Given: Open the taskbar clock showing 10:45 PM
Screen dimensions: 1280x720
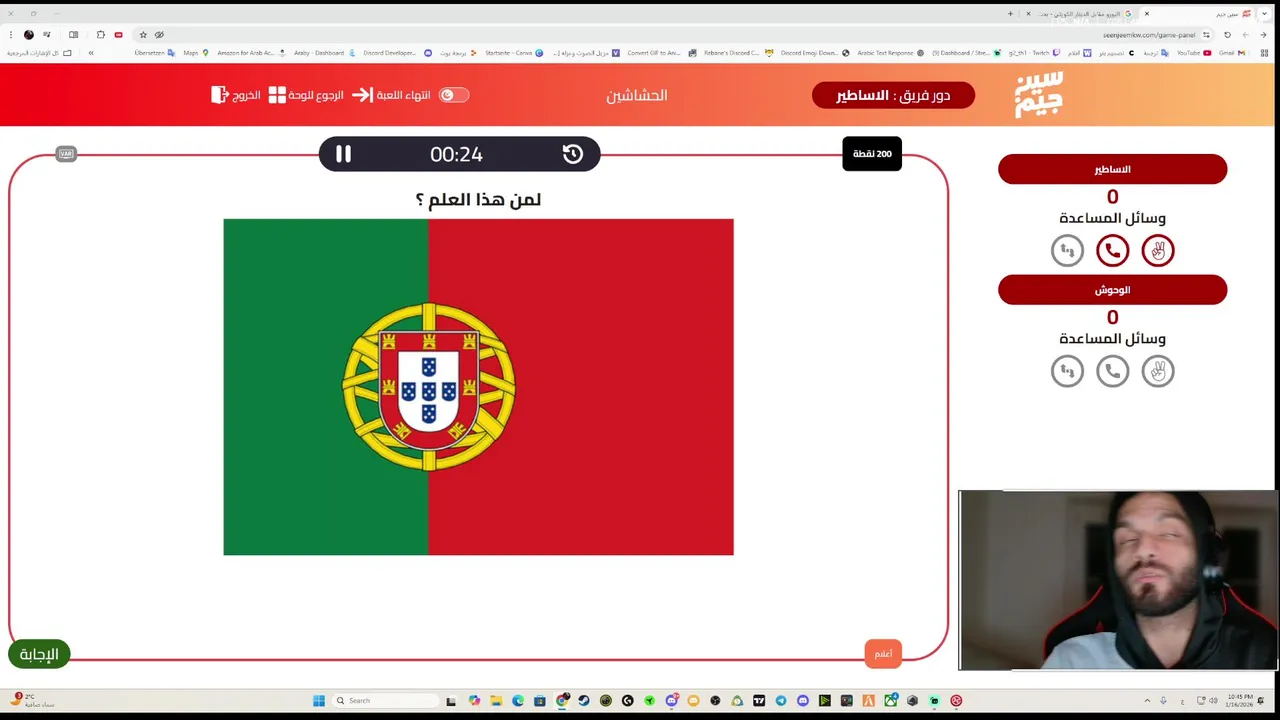Looking at the screenshot, I should [1240, 701].
